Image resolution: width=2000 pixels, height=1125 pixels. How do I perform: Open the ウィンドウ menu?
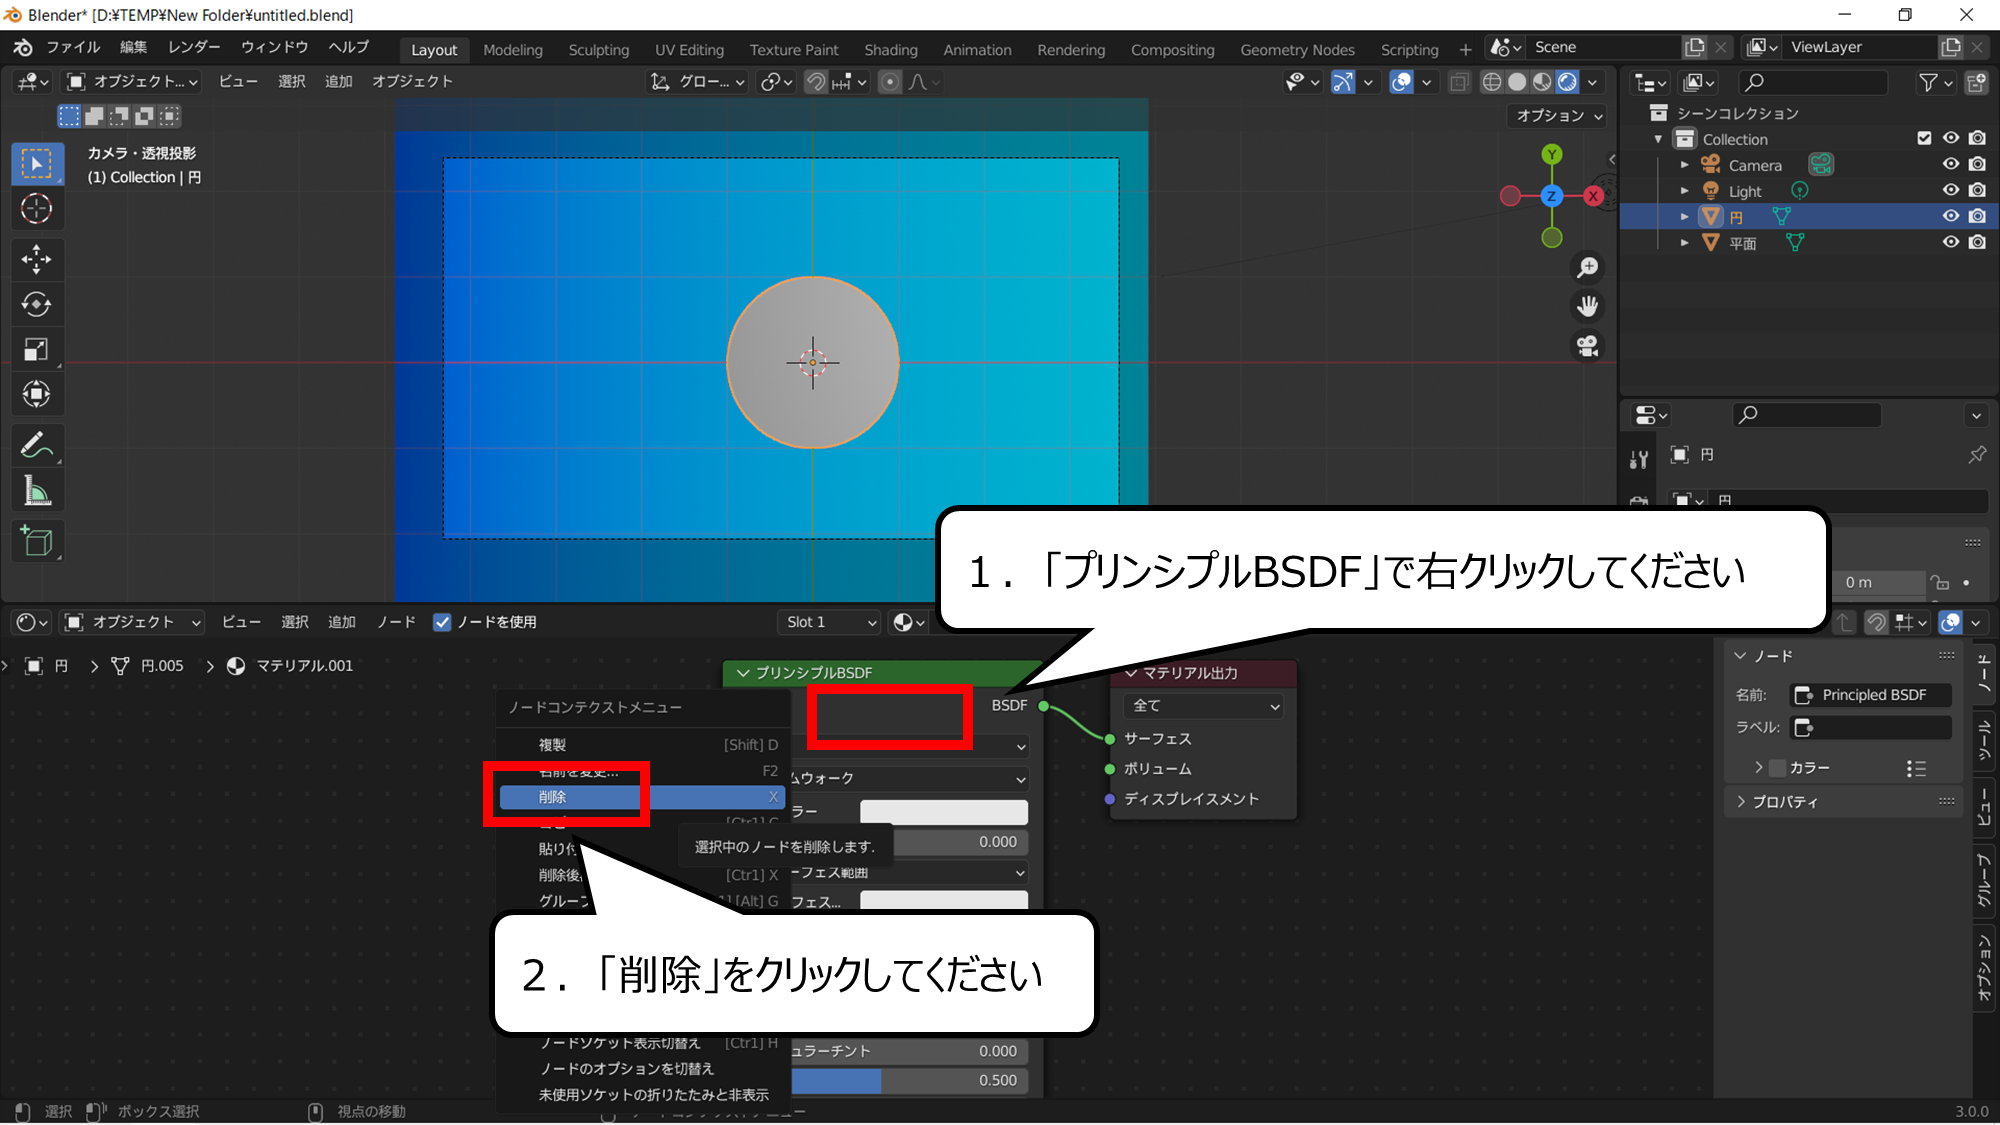pyautogui.click(x=274, y=48)
